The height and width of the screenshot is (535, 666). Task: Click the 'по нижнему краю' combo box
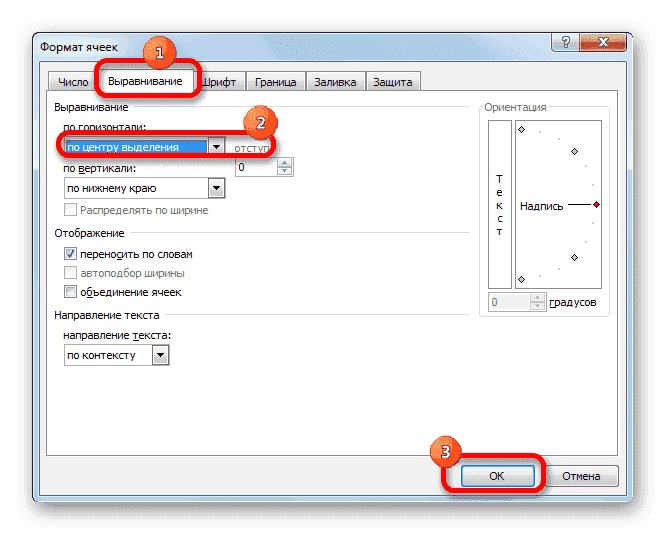pos(144,188)
